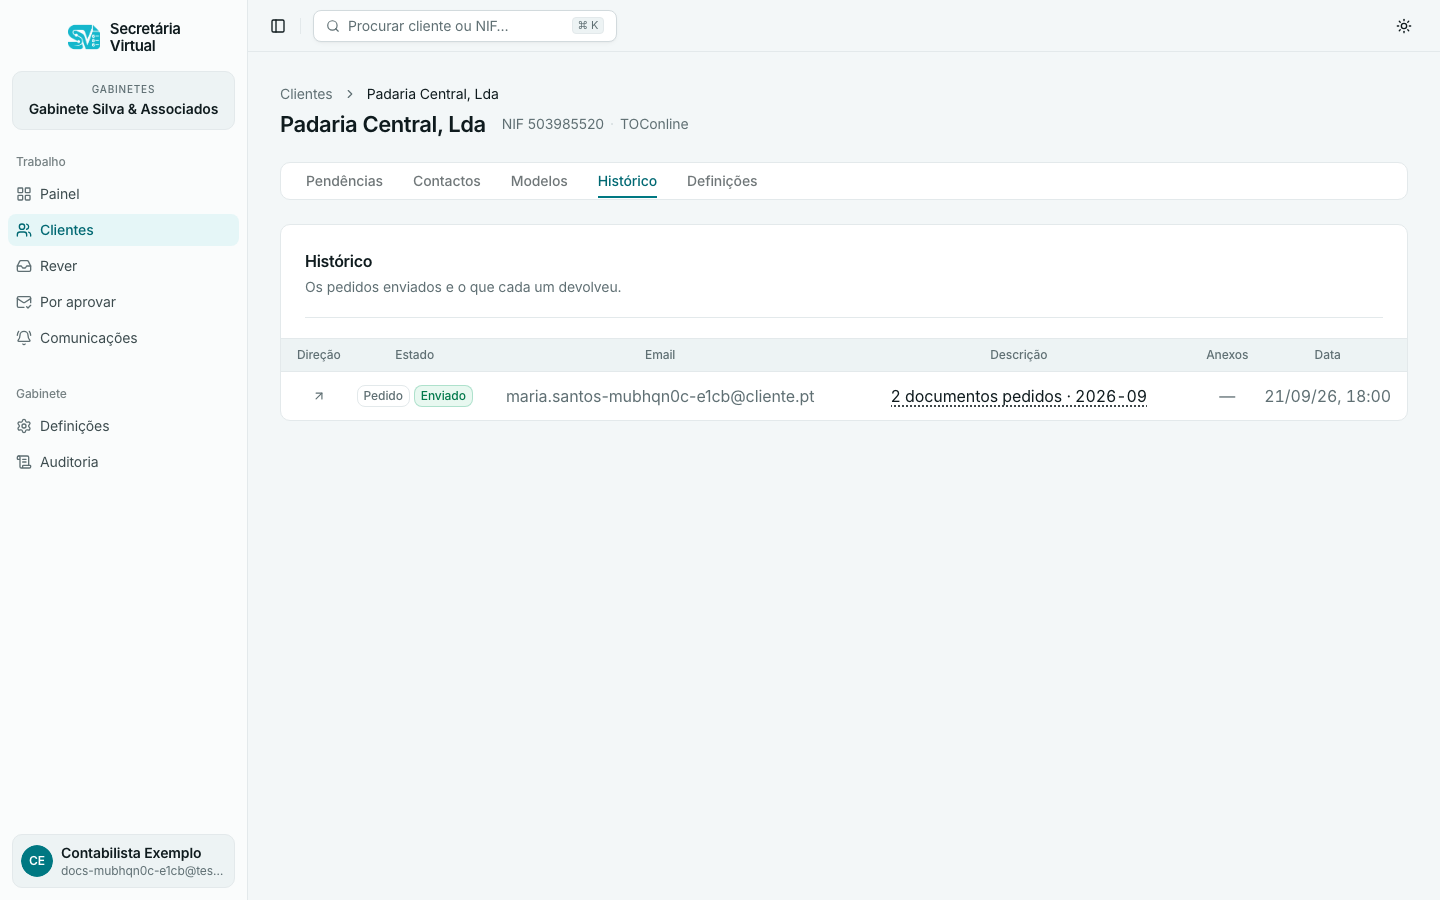Click the Pedido badge in the table row
The image size is (1440, 900).
coord(383,396)
